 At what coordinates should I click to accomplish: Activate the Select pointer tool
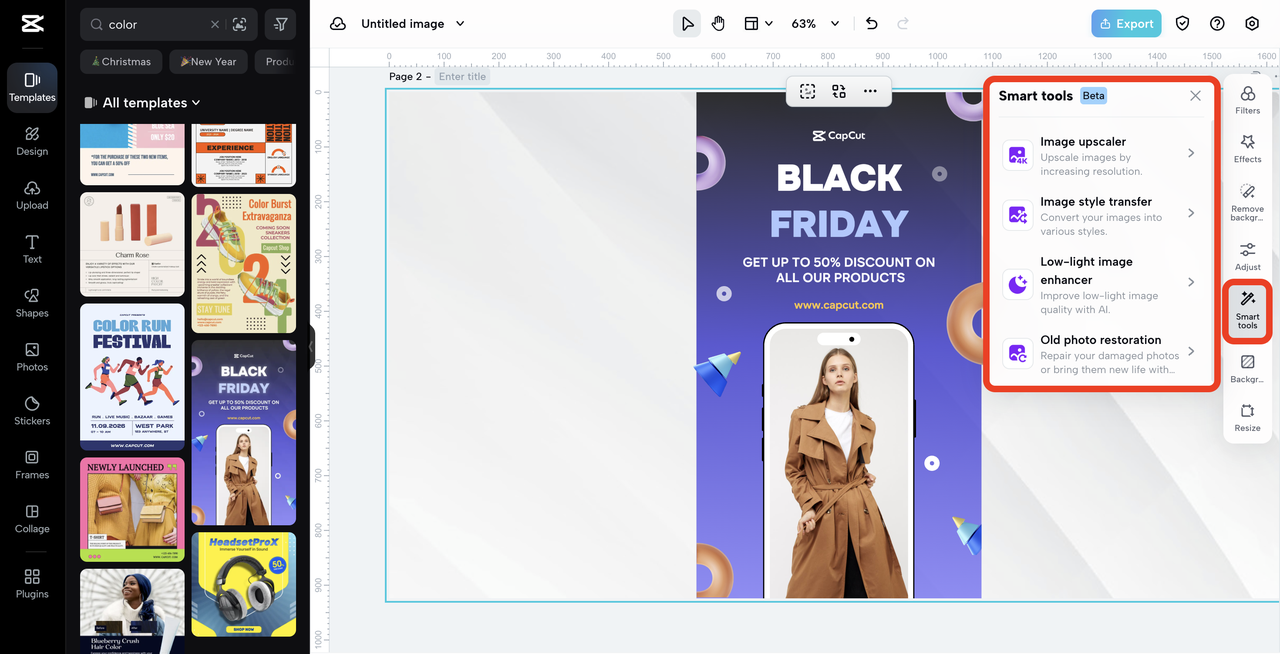point(687,24)
